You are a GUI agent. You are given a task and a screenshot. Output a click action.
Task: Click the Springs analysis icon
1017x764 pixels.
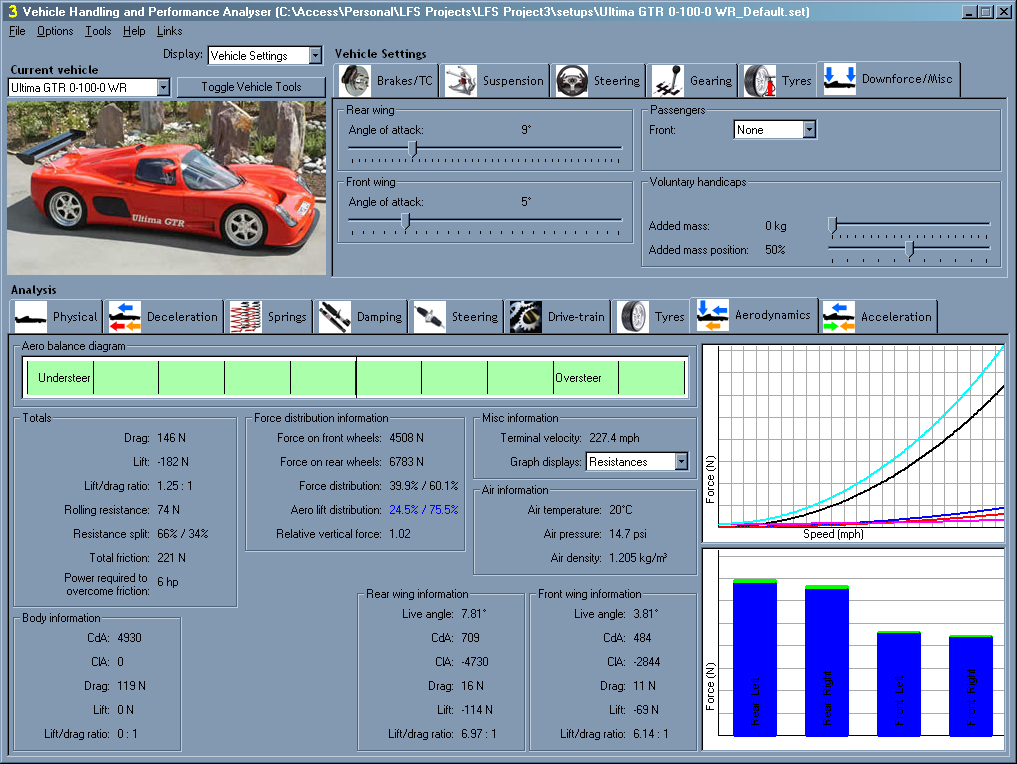246,317
